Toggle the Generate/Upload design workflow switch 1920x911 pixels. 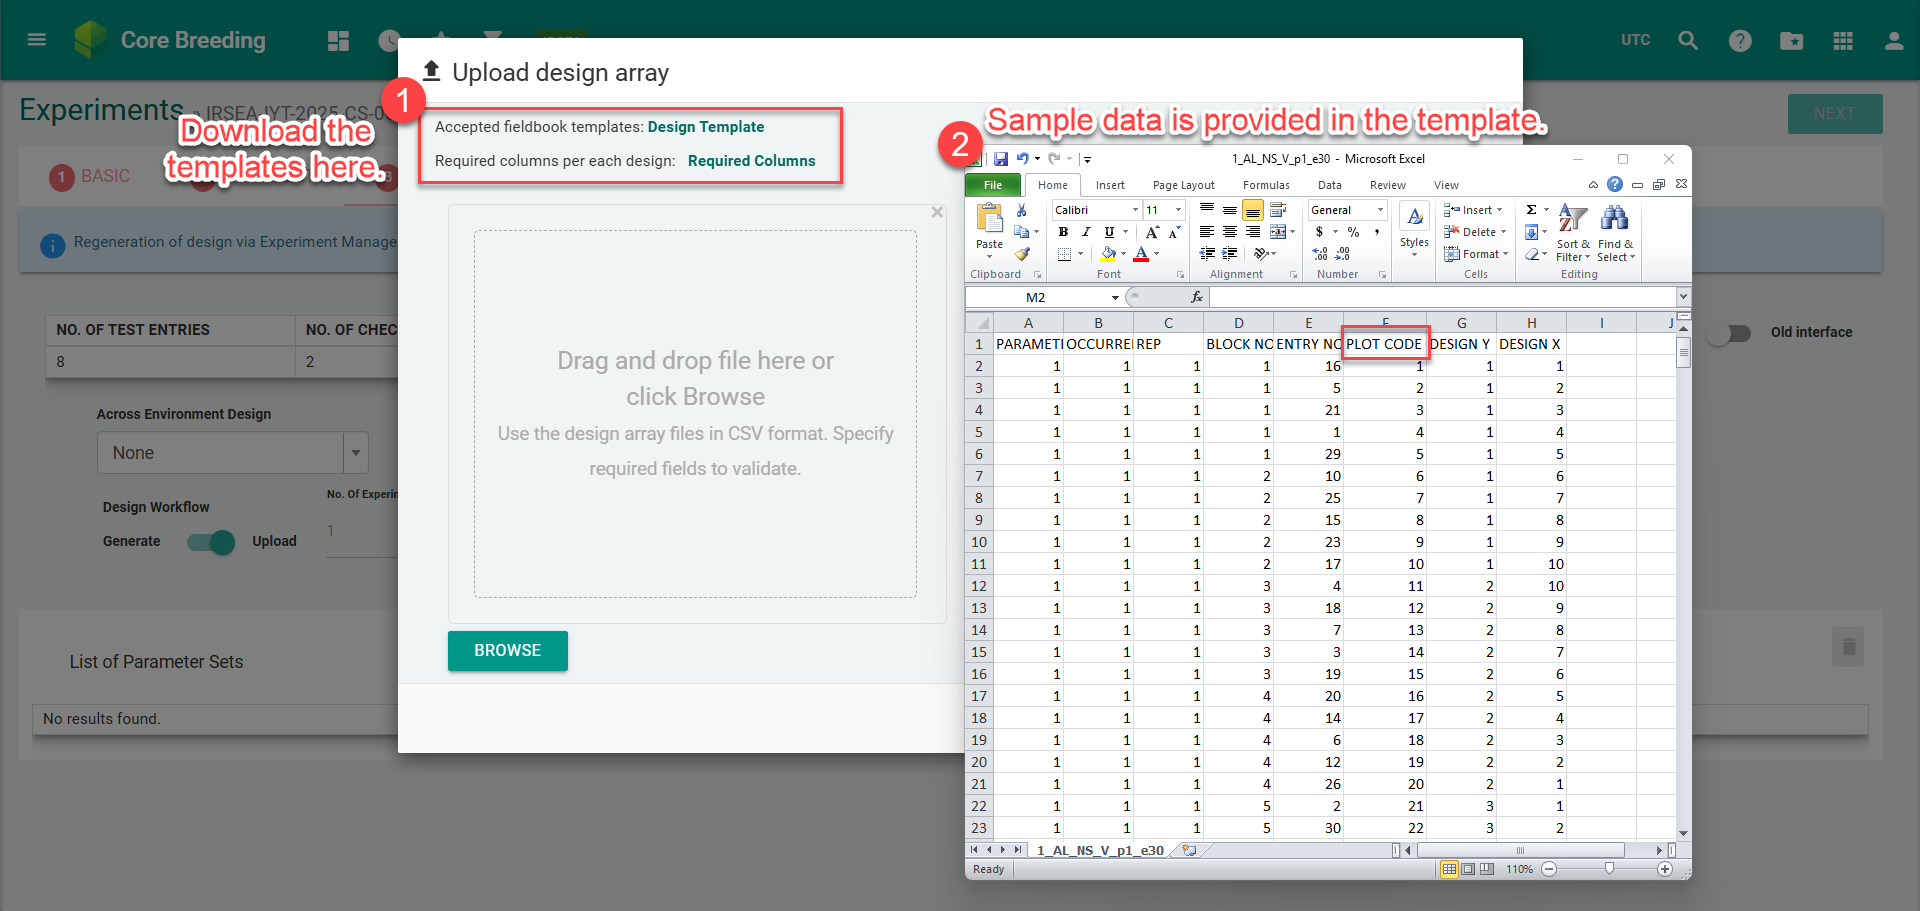point(211,542)
